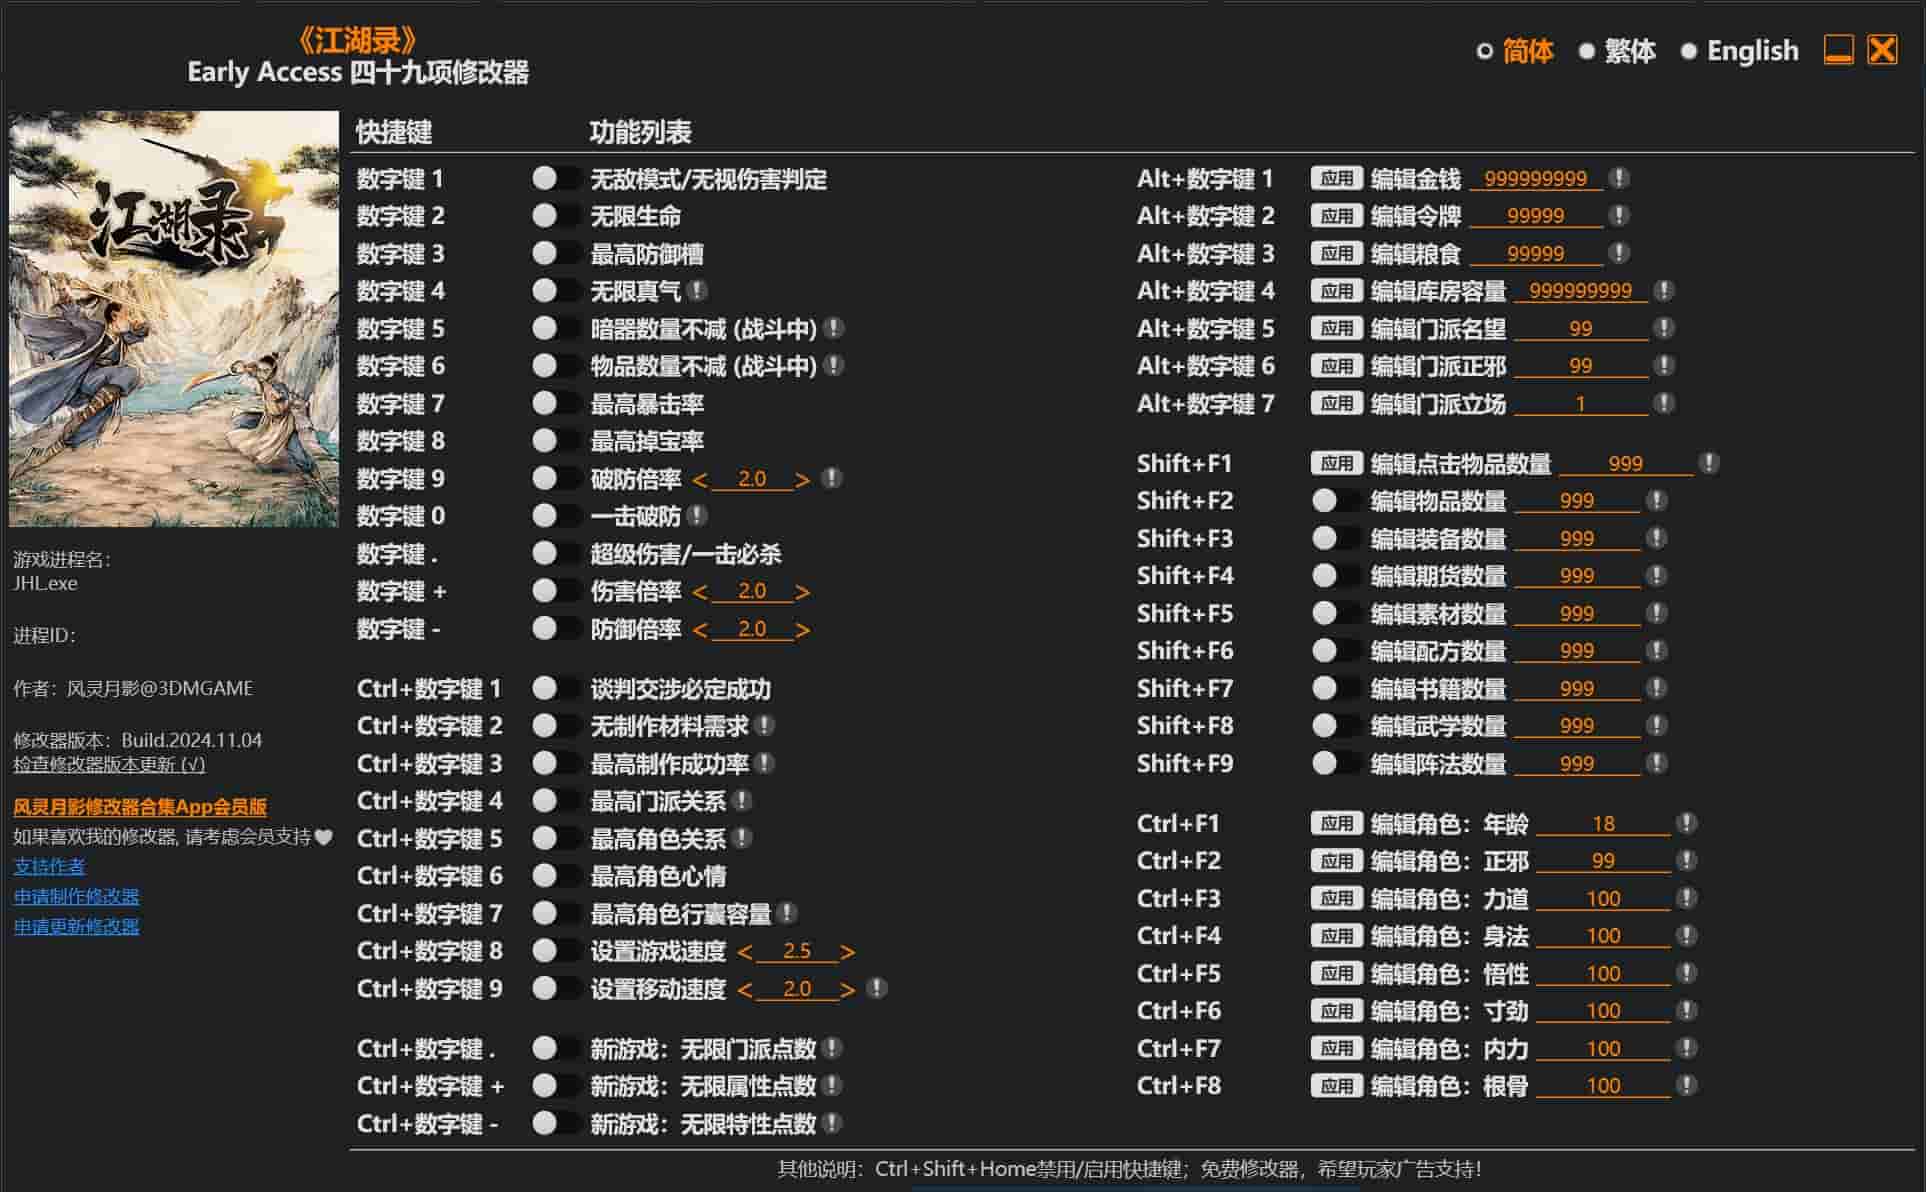This screenshot has width=1926, height=1192.
Task: Click info icon beside 编辑角色：年龄
Action: point(1687,823)
